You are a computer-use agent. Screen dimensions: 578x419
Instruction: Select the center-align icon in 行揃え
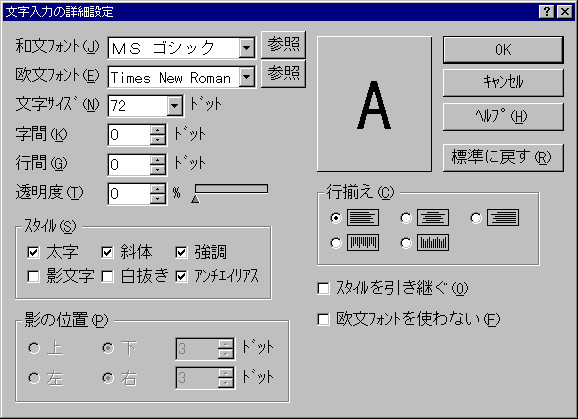433,217
